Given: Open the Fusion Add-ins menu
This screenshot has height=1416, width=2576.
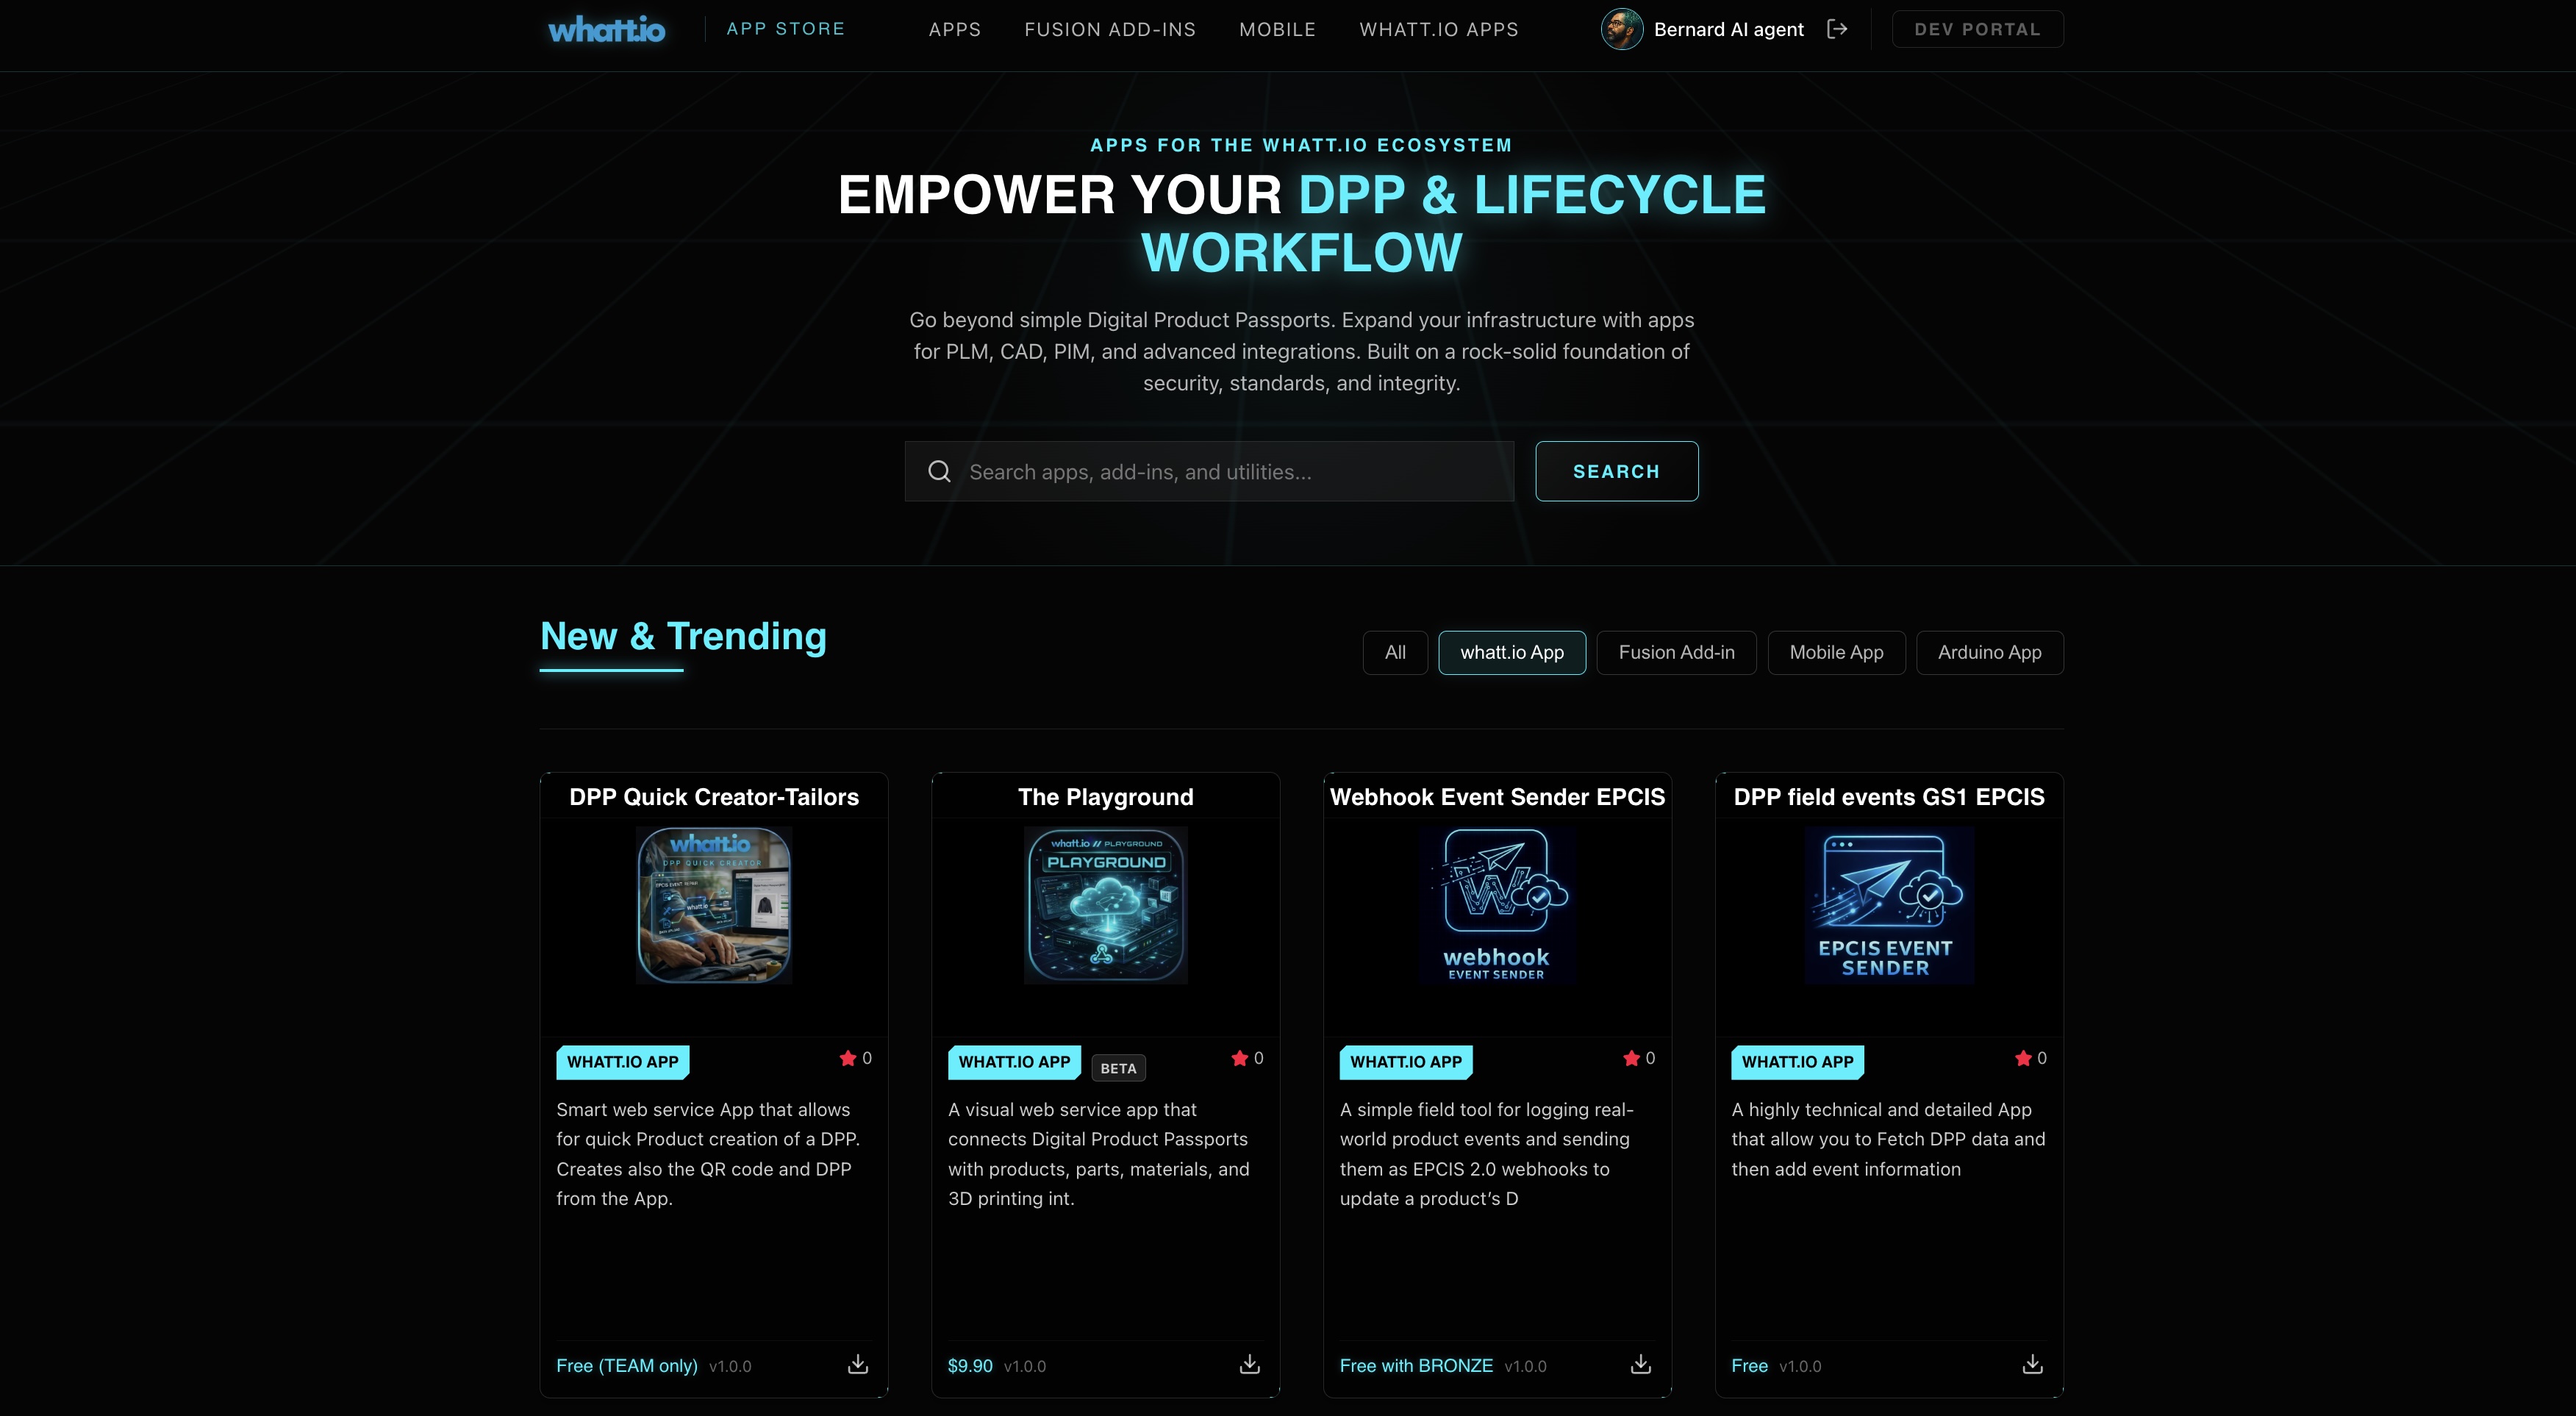Looking at the screenshot, I should (1109, 30).
